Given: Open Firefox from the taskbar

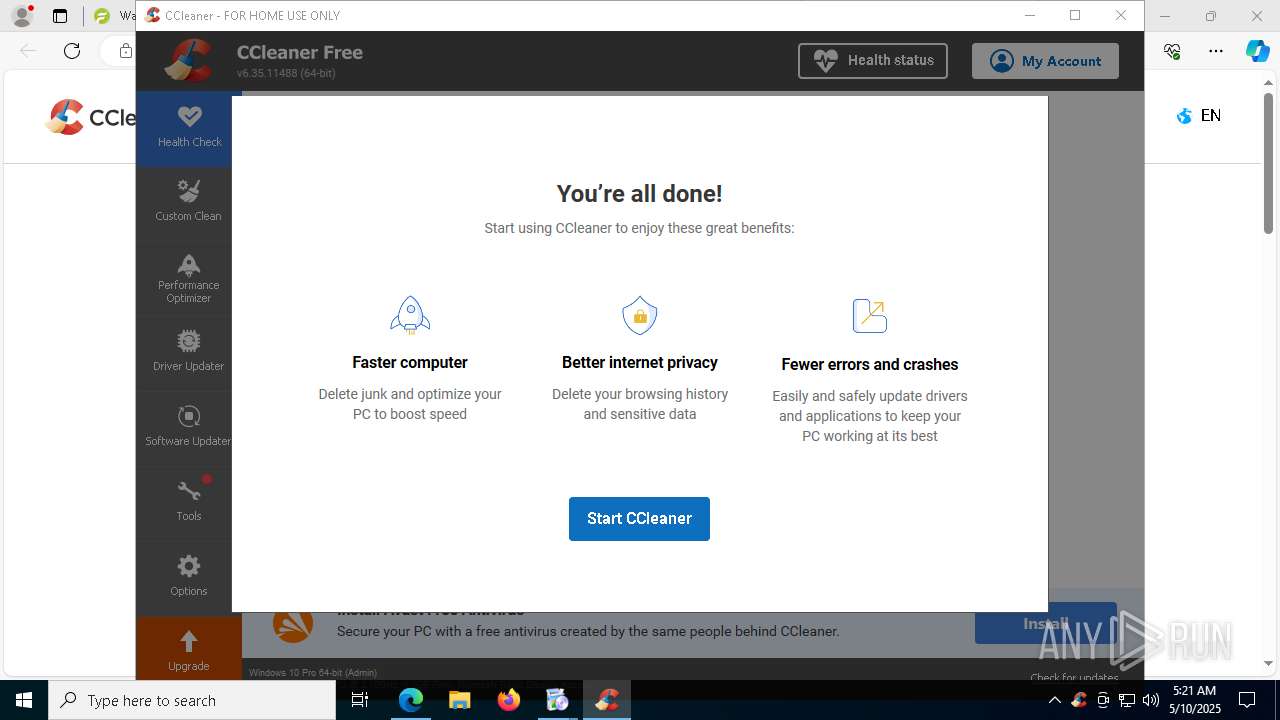Looking at the screenshot, I should pos(509,700).
